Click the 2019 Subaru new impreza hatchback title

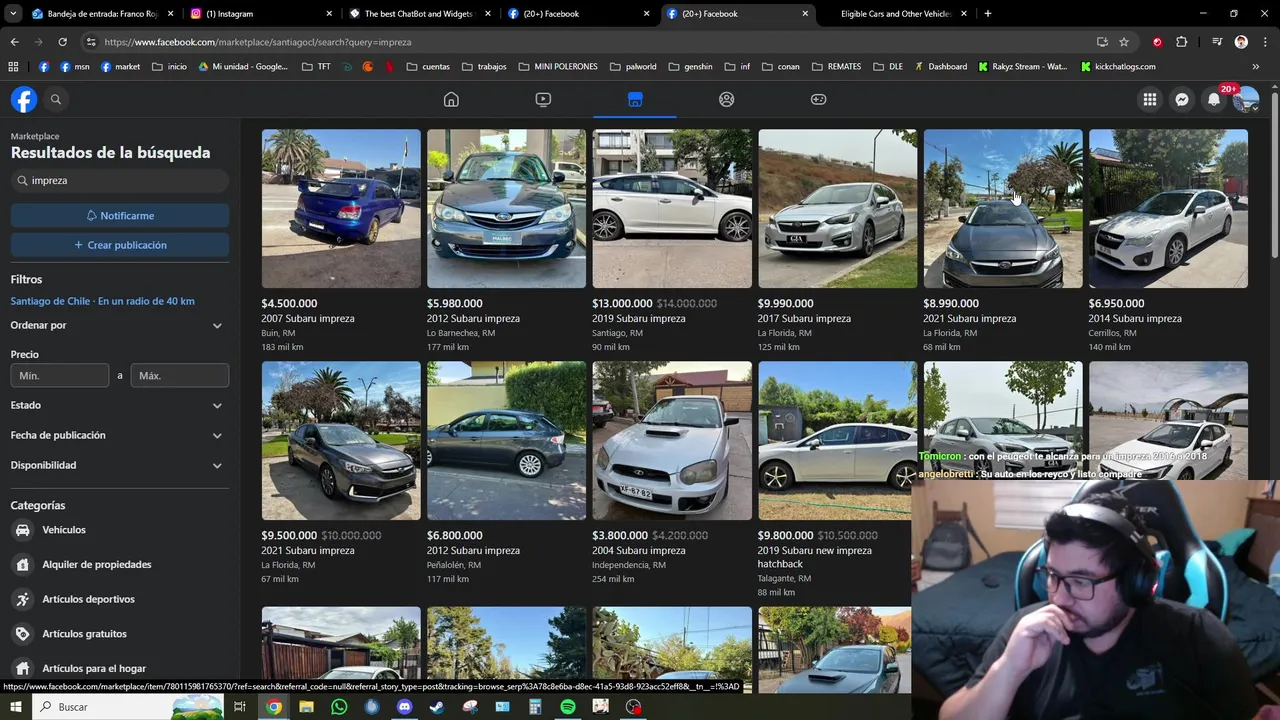coord(815,557)
